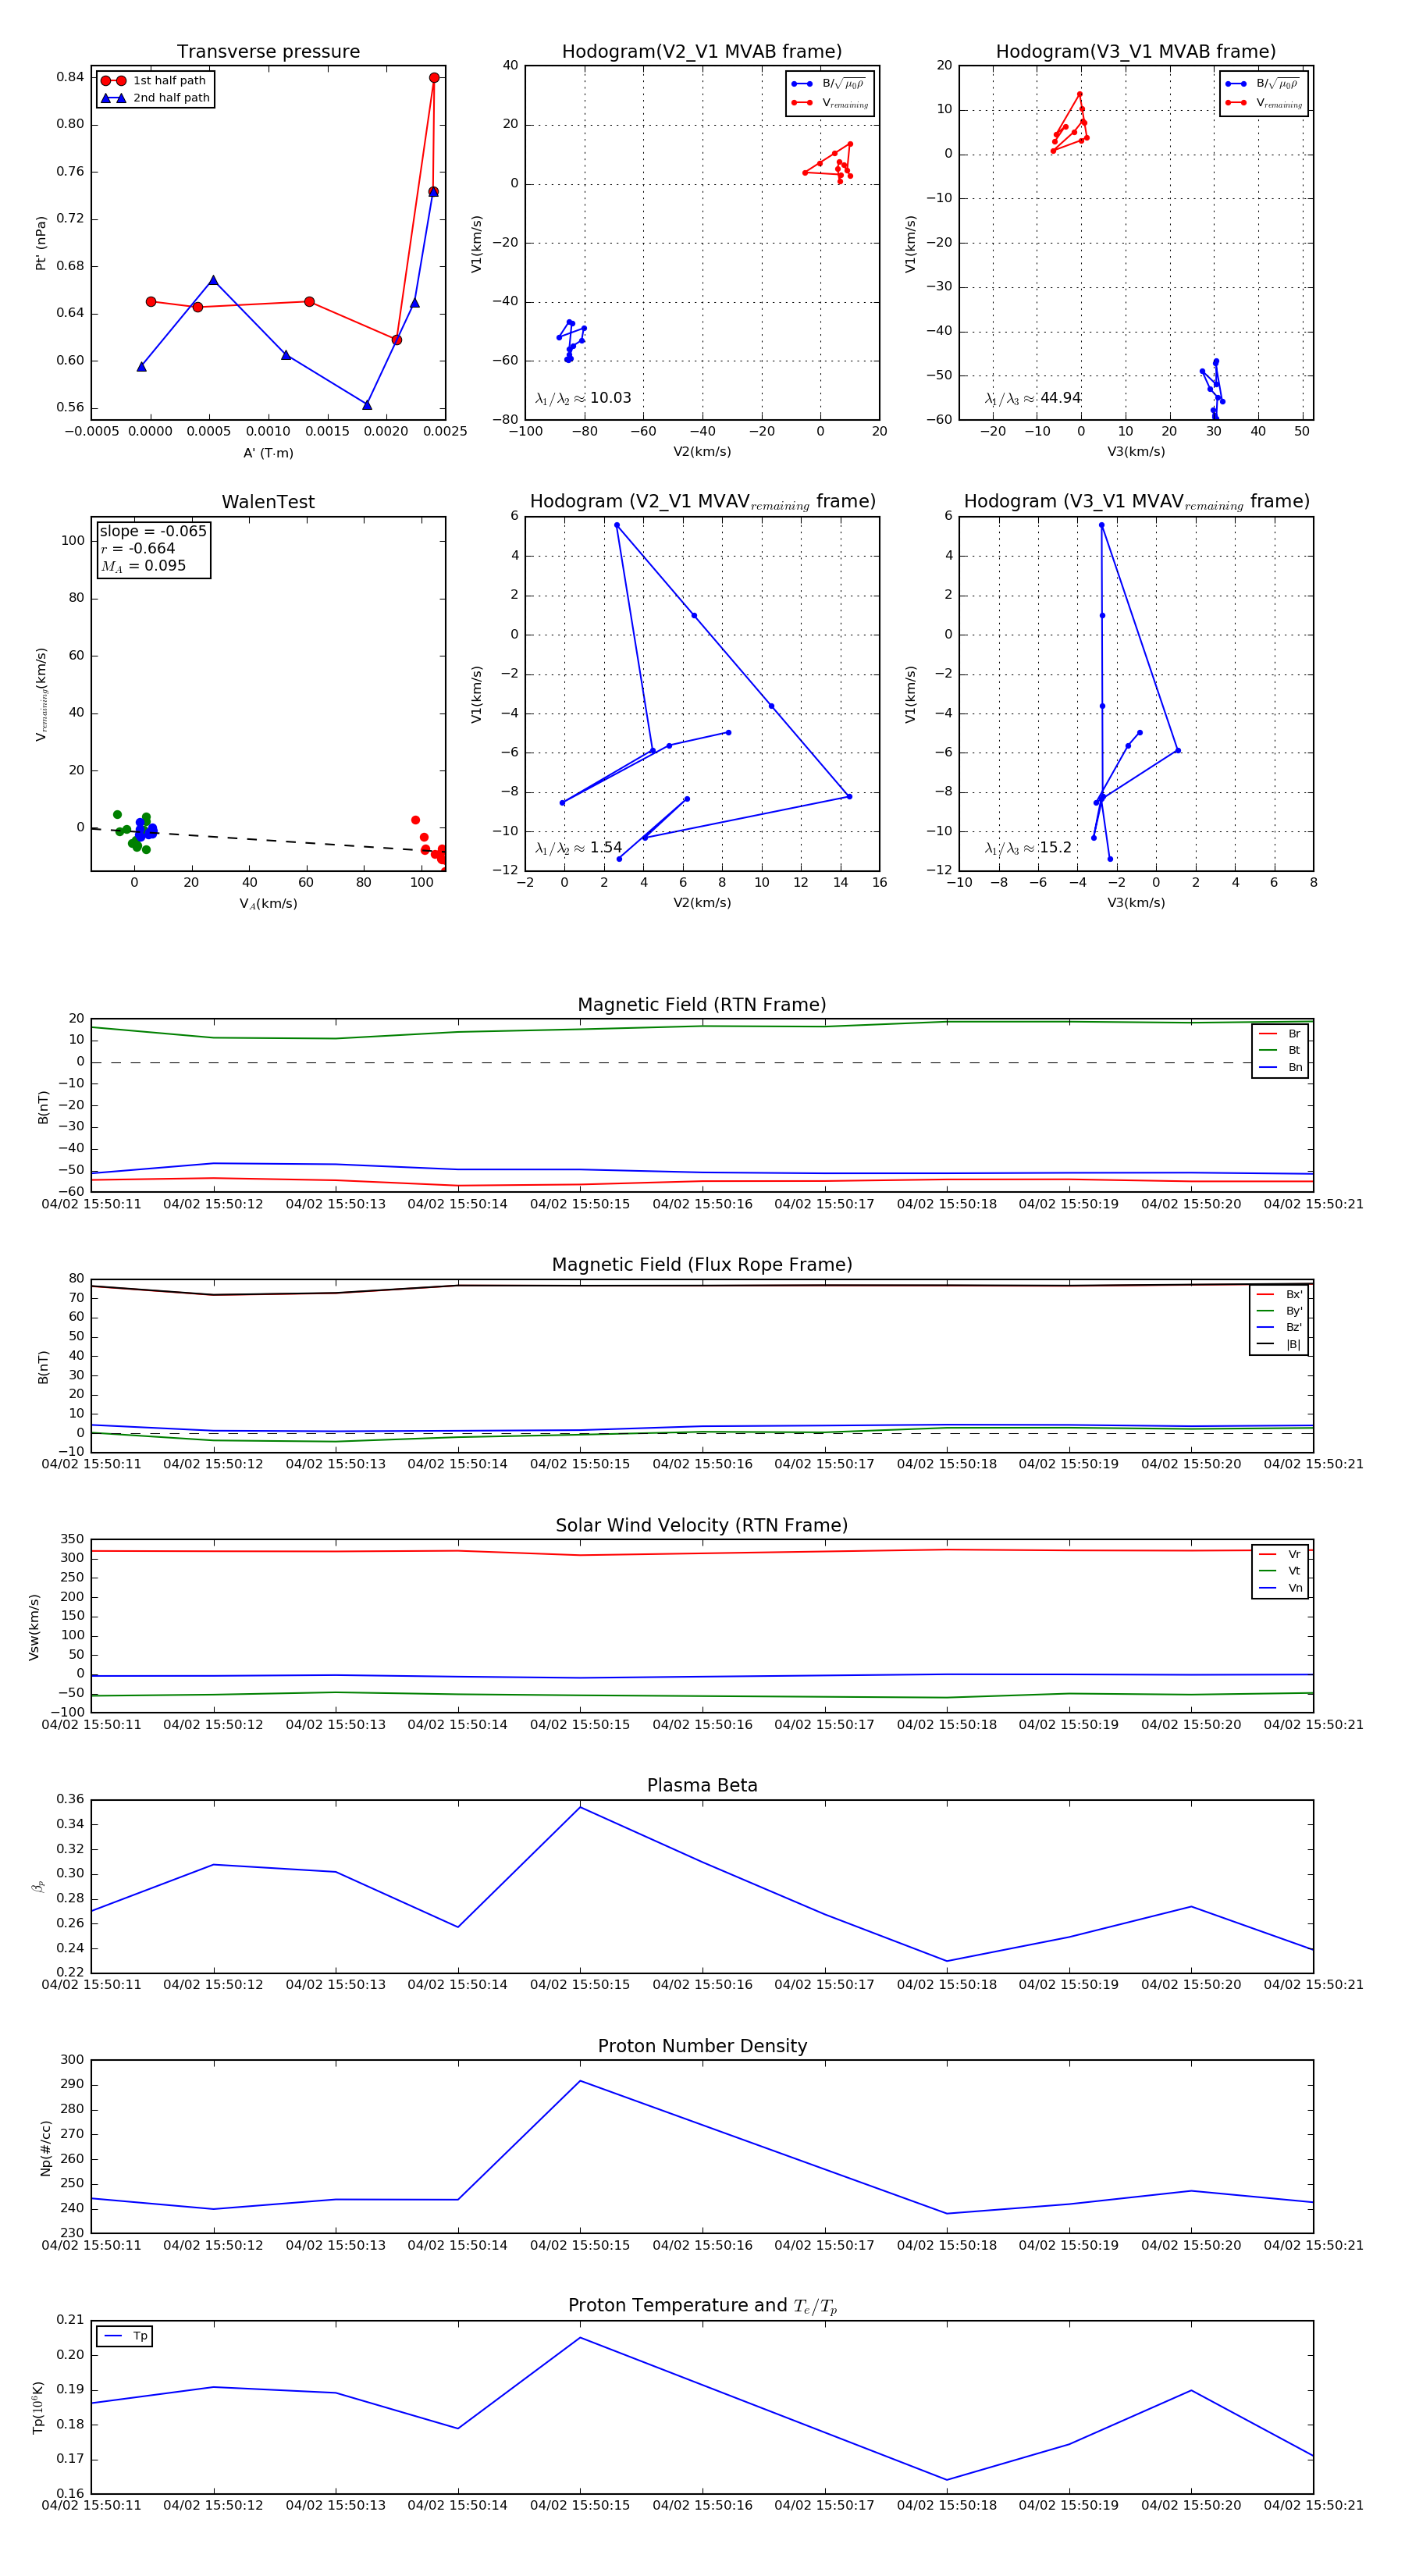
Task: Click the 'M_A = 0.095' annotation
Action: [x=143, y=566]
